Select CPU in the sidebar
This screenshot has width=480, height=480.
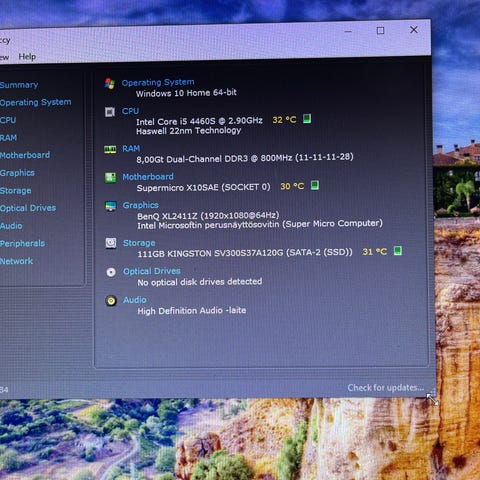click(x=8, y=120)
